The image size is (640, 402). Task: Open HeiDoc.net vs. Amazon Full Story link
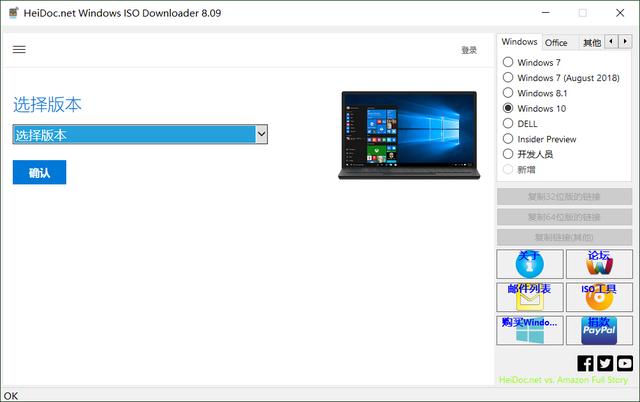tap(563, 380)
